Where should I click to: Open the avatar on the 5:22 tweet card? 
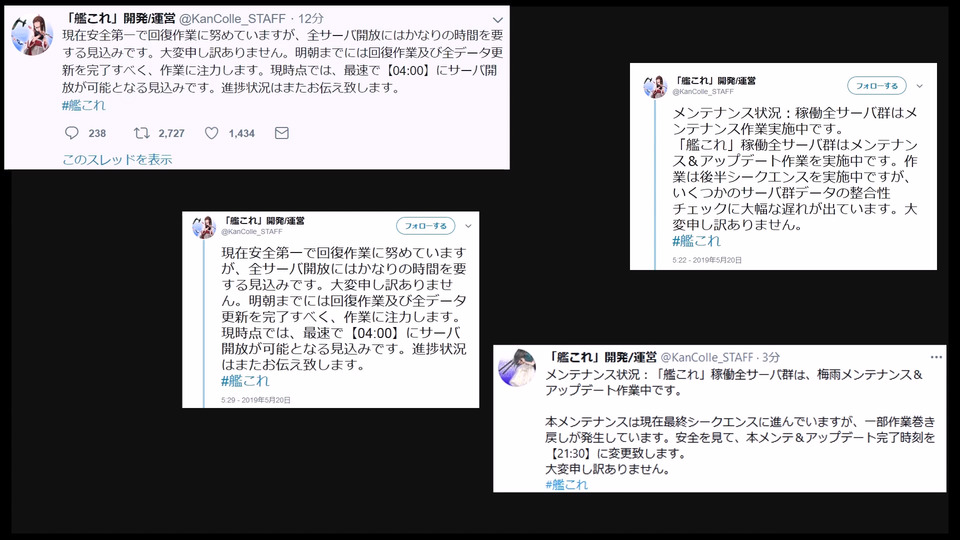coord(655,86)
